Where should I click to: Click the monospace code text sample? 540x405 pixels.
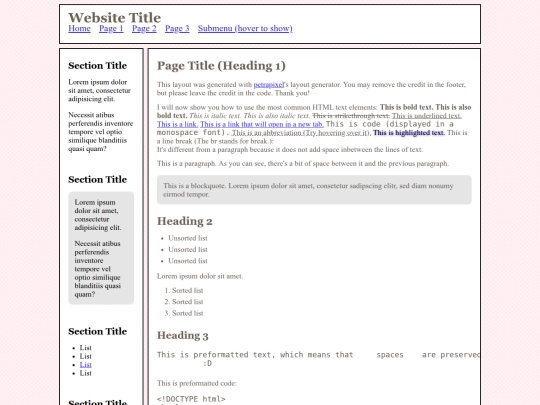point(305,128)
